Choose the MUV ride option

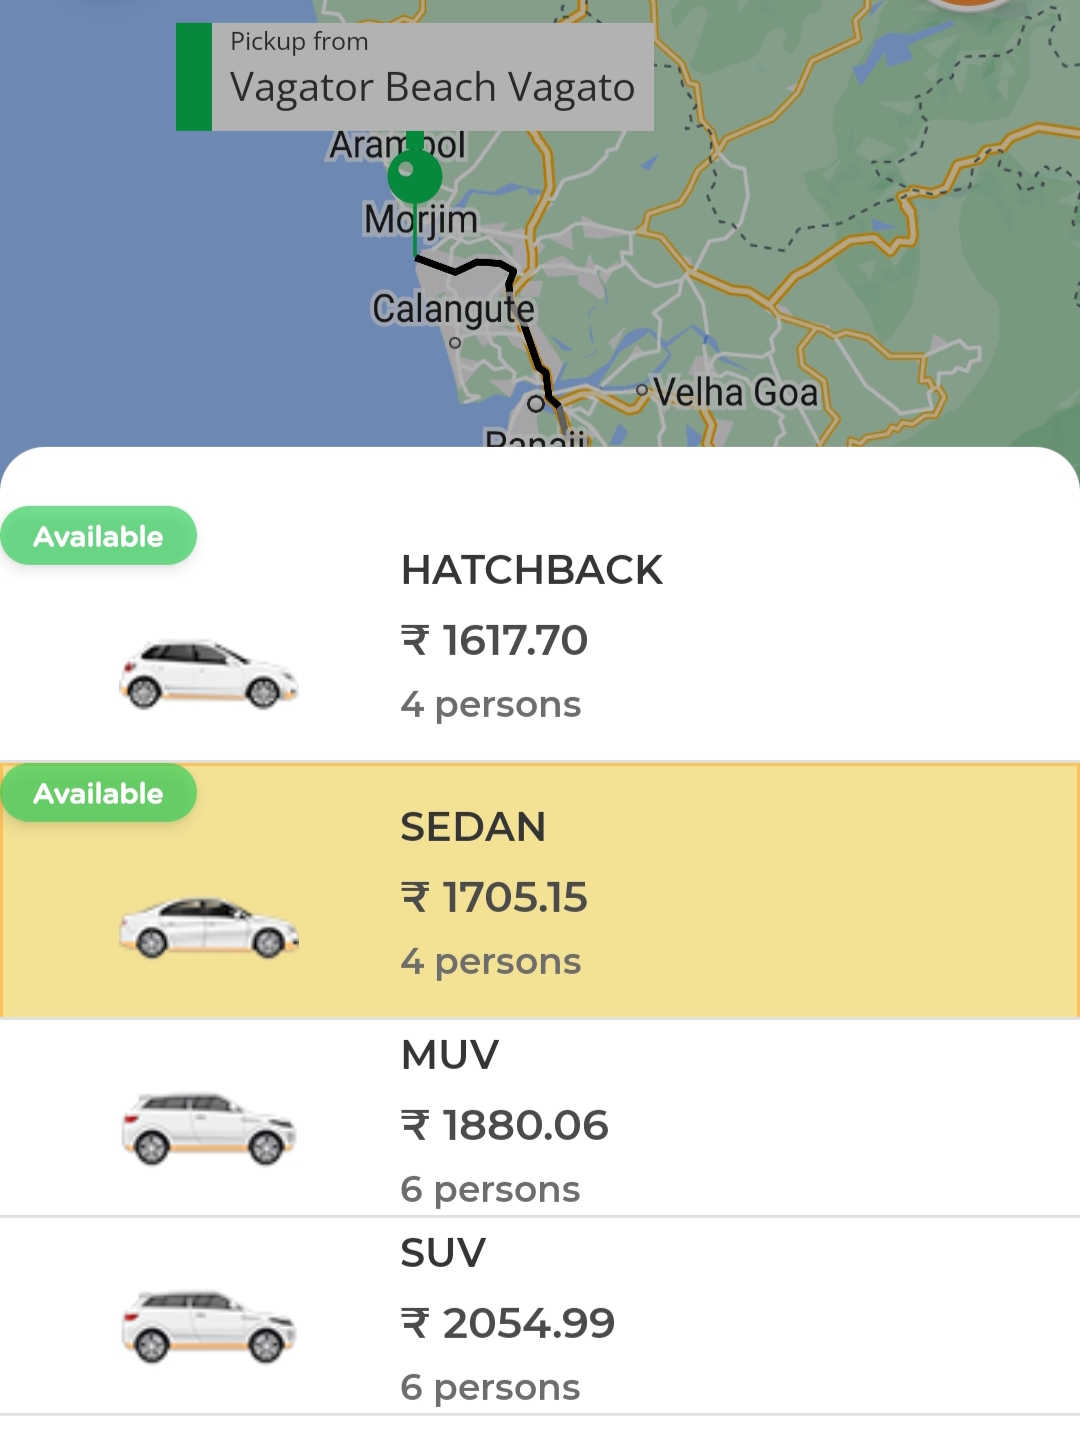[x=540, y=1118]
